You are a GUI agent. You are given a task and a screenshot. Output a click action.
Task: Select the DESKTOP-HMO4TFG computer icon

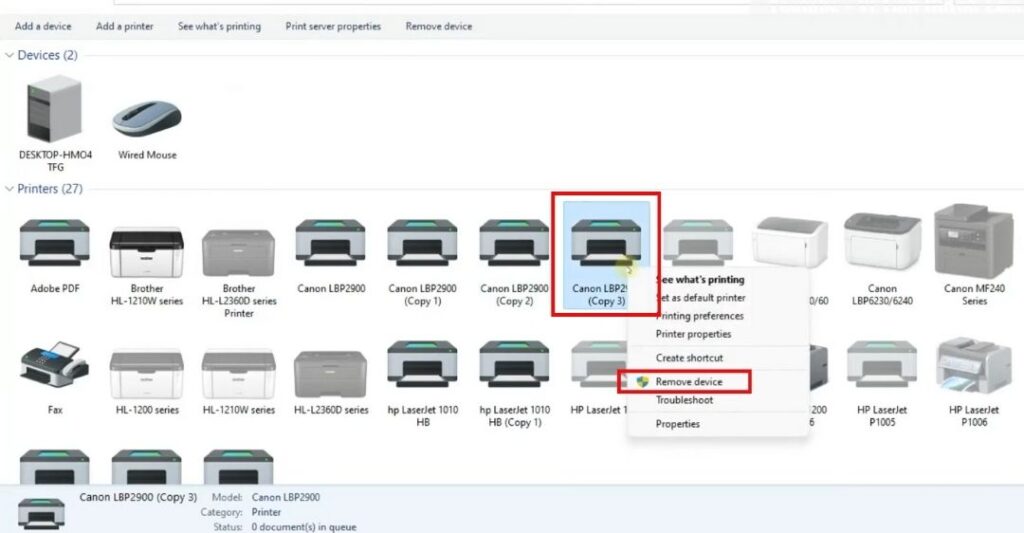(x=55, y=112)
